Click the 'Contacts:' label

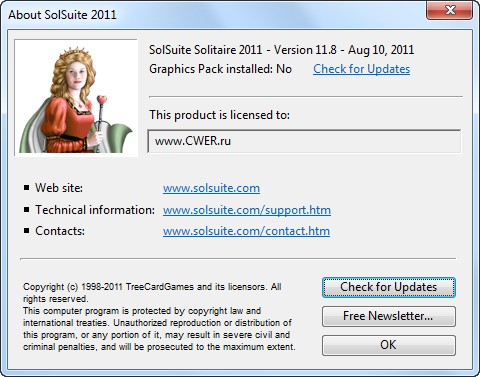click(x=60, y=231)
